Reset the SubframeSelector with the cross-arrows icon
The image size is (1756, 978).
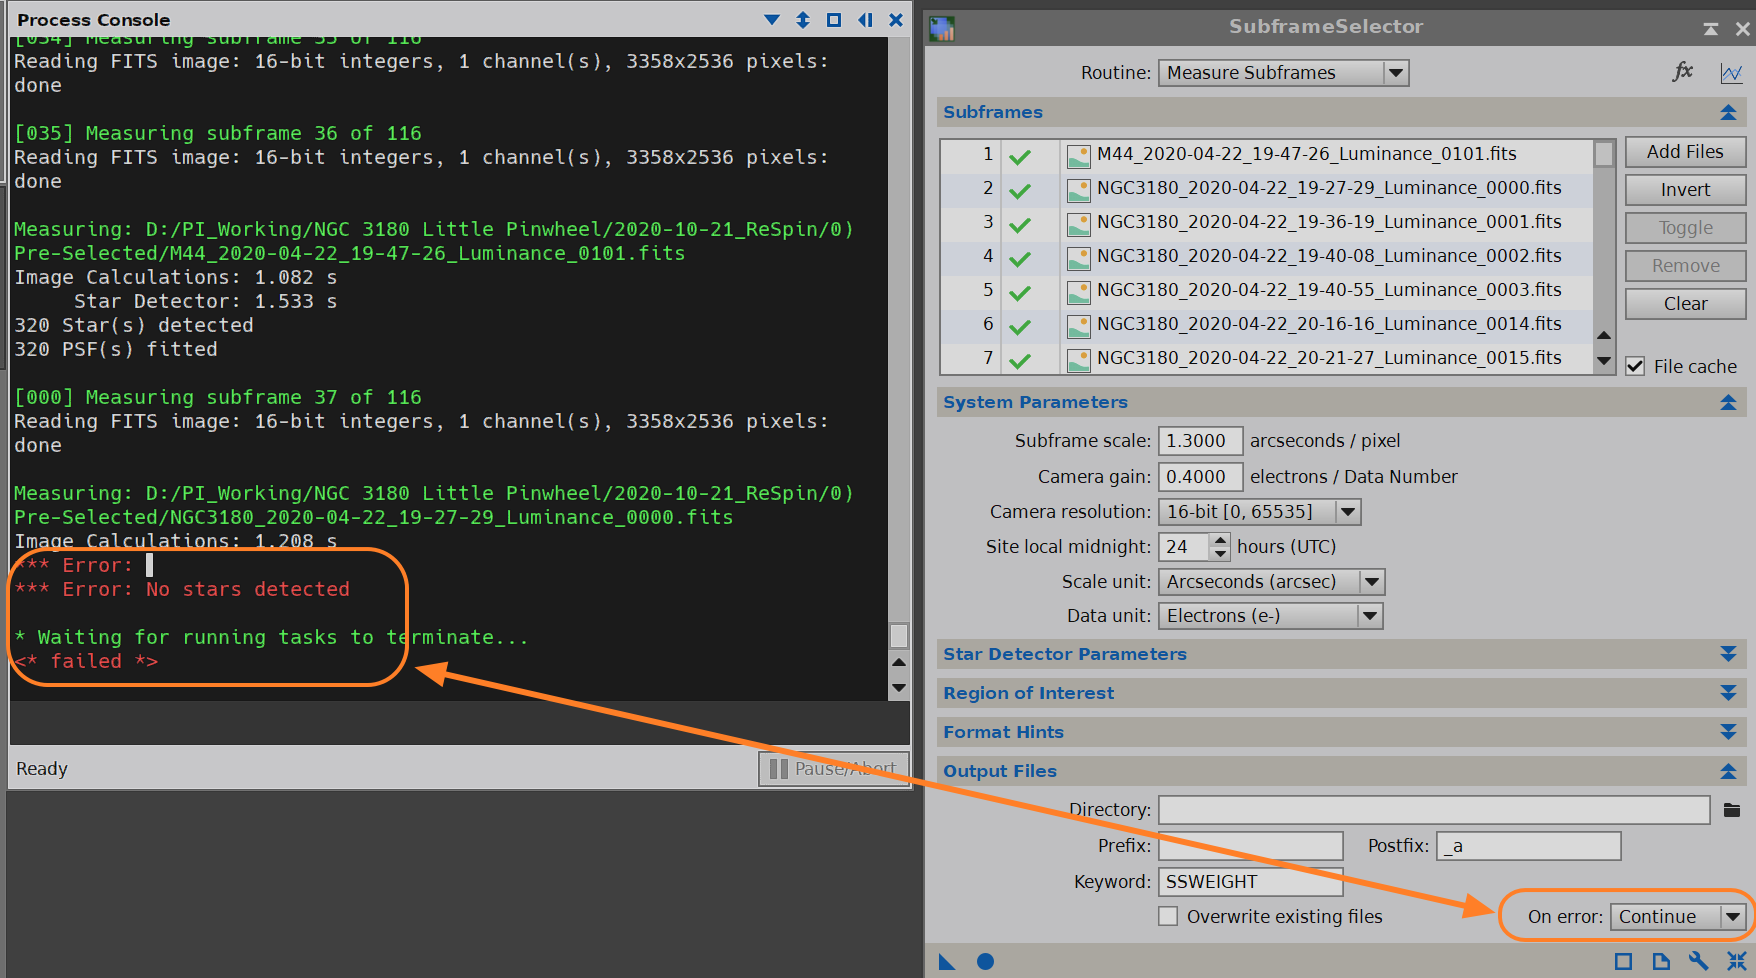click(1736, 961)
